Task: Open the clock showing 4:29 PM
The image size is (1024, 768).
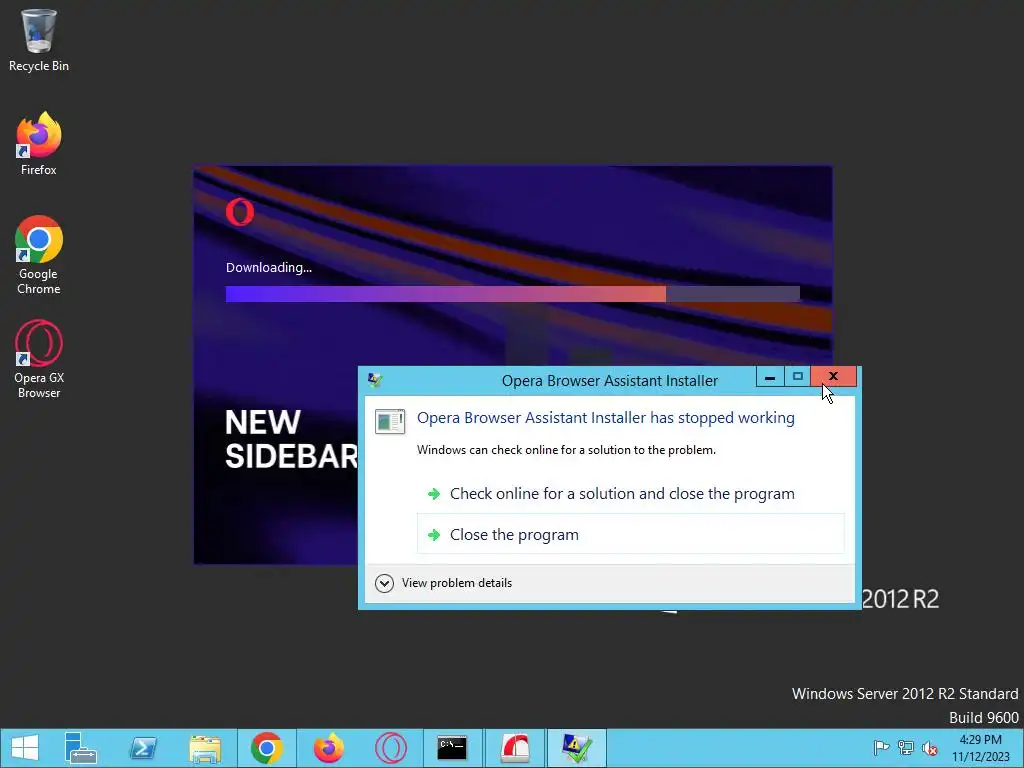Action: click(980, 748)
